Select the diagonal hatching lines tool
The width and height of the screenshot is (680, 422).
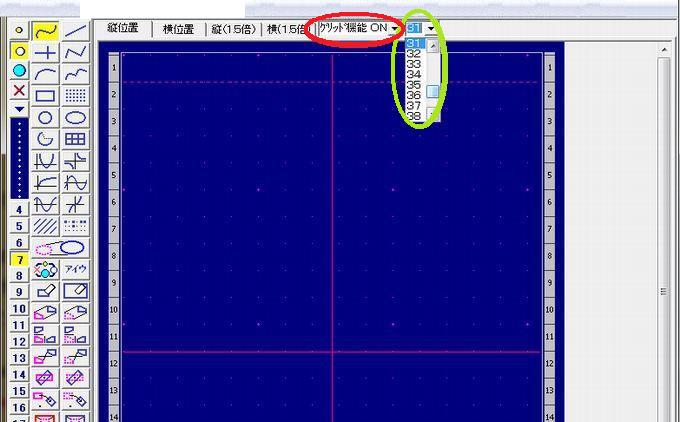[x=45, y=226]
